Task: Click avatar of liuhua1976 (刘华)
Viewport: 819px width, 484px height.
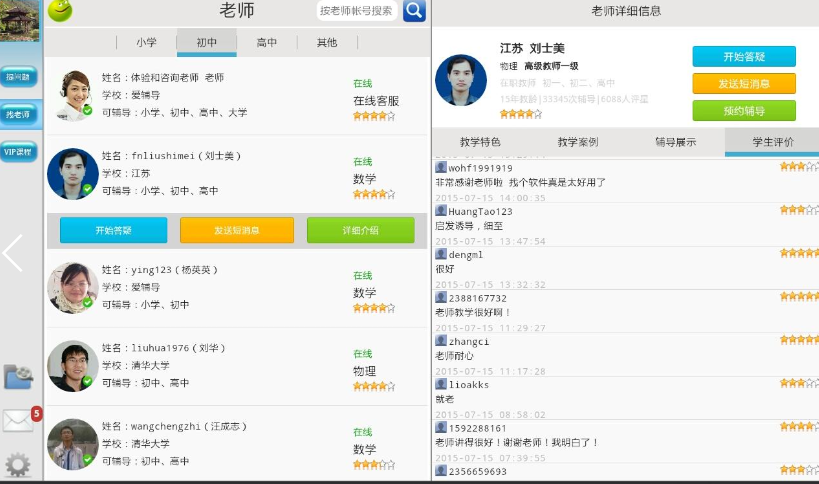Action: pos(73,366)
